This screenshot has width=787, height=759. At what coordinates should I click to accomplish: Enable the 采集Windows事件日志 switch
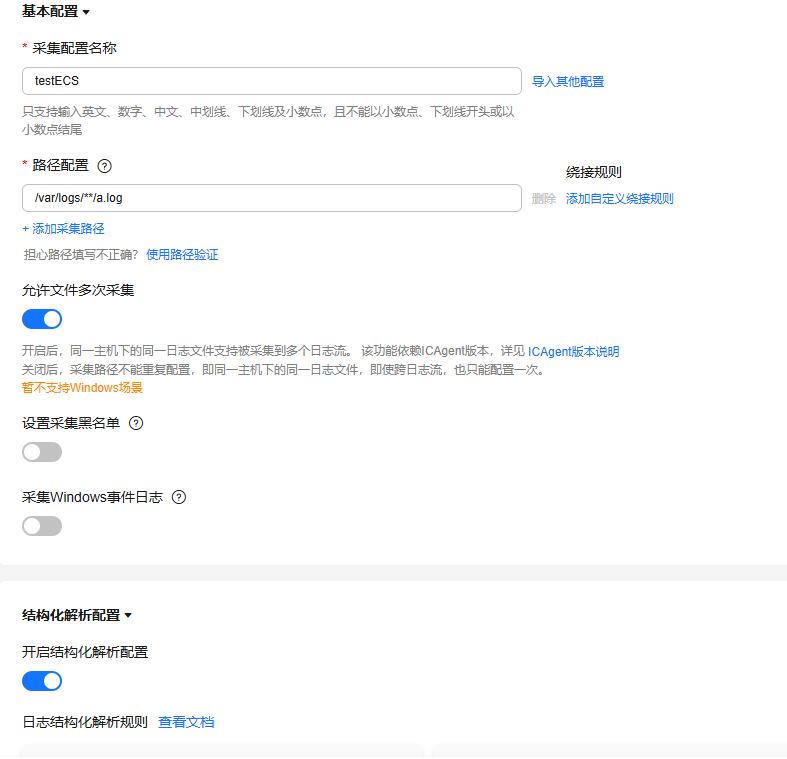coord(42,526)
